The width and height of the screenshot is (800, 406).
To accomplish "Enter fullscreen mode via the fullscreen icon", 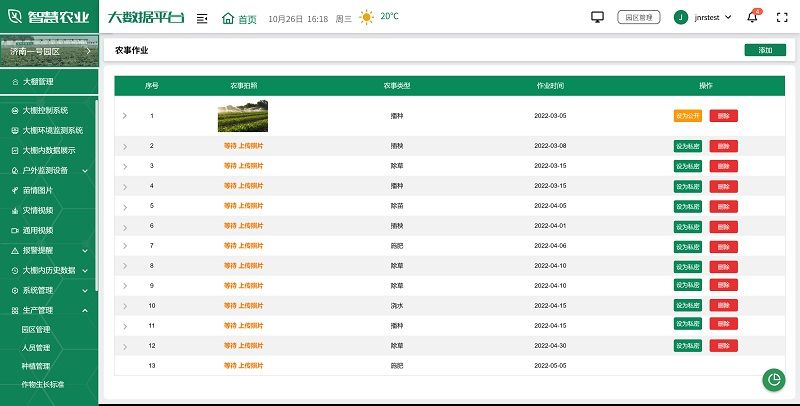I will click(782, 17).
